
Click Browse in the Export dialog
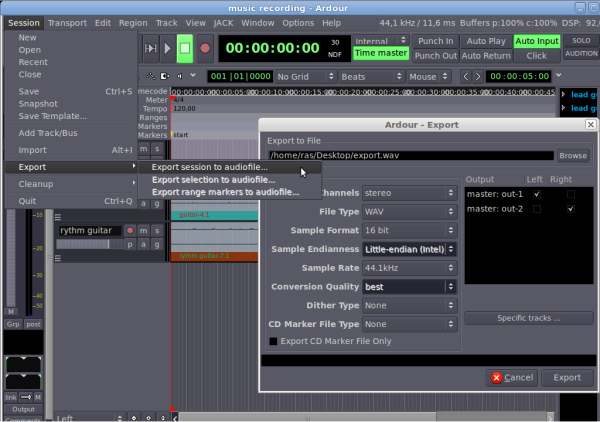click(573, 156)
